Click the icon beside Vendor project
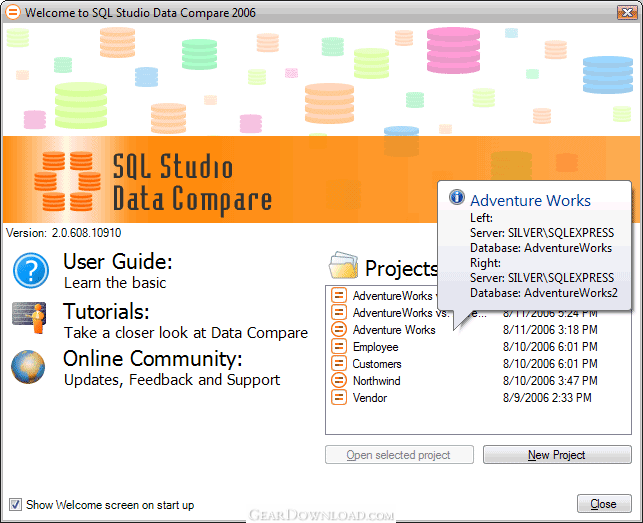Screen dimensions: 643x523 point(339,397)
